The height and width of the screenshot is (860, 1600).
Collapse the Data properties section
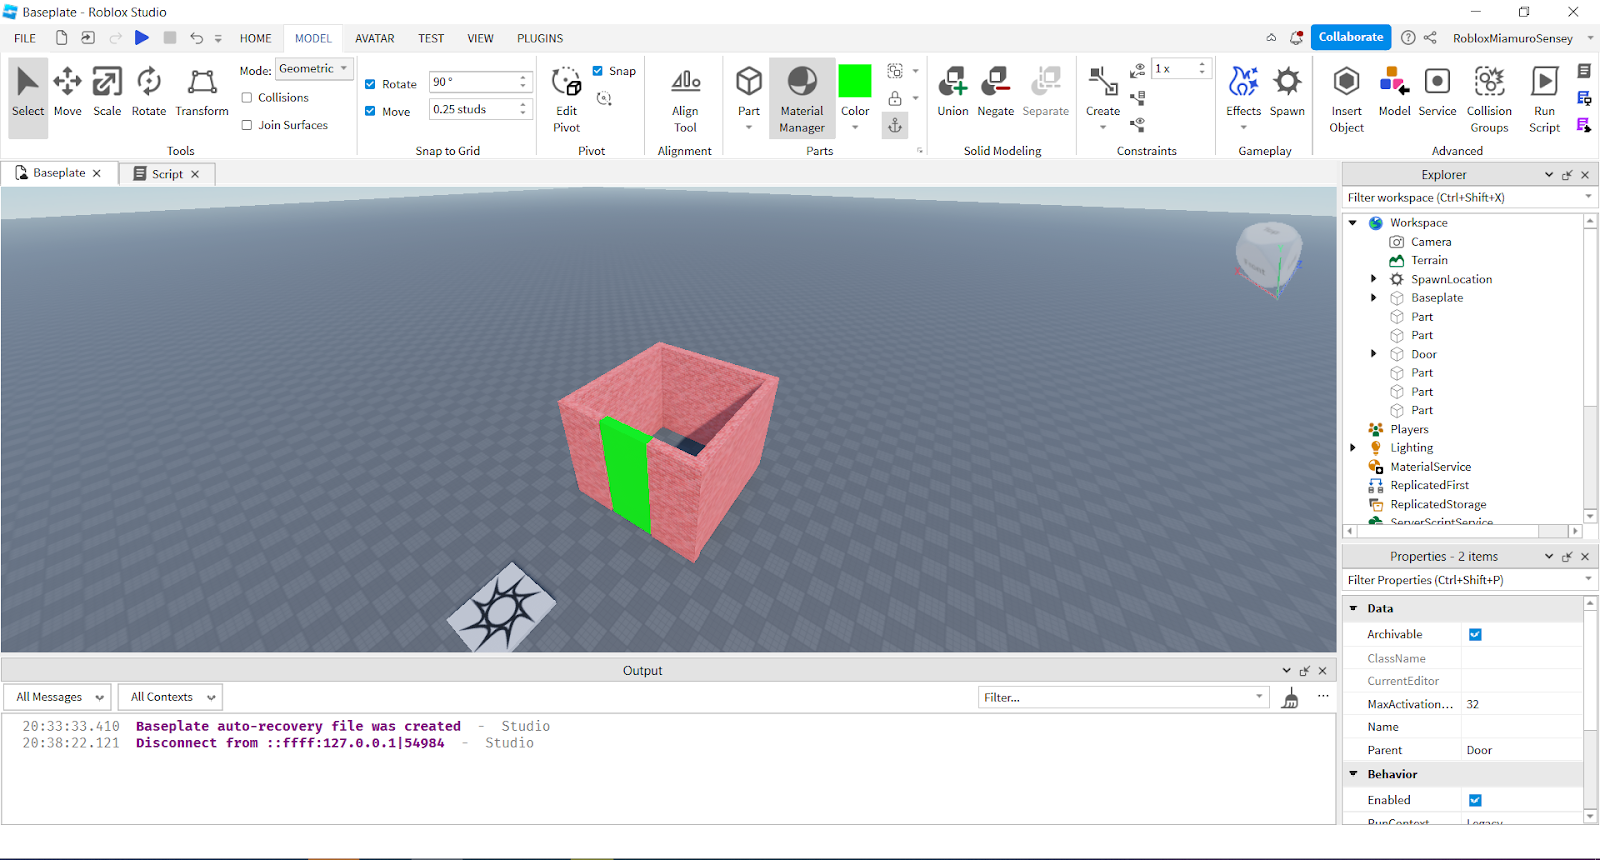(1354, 608)
